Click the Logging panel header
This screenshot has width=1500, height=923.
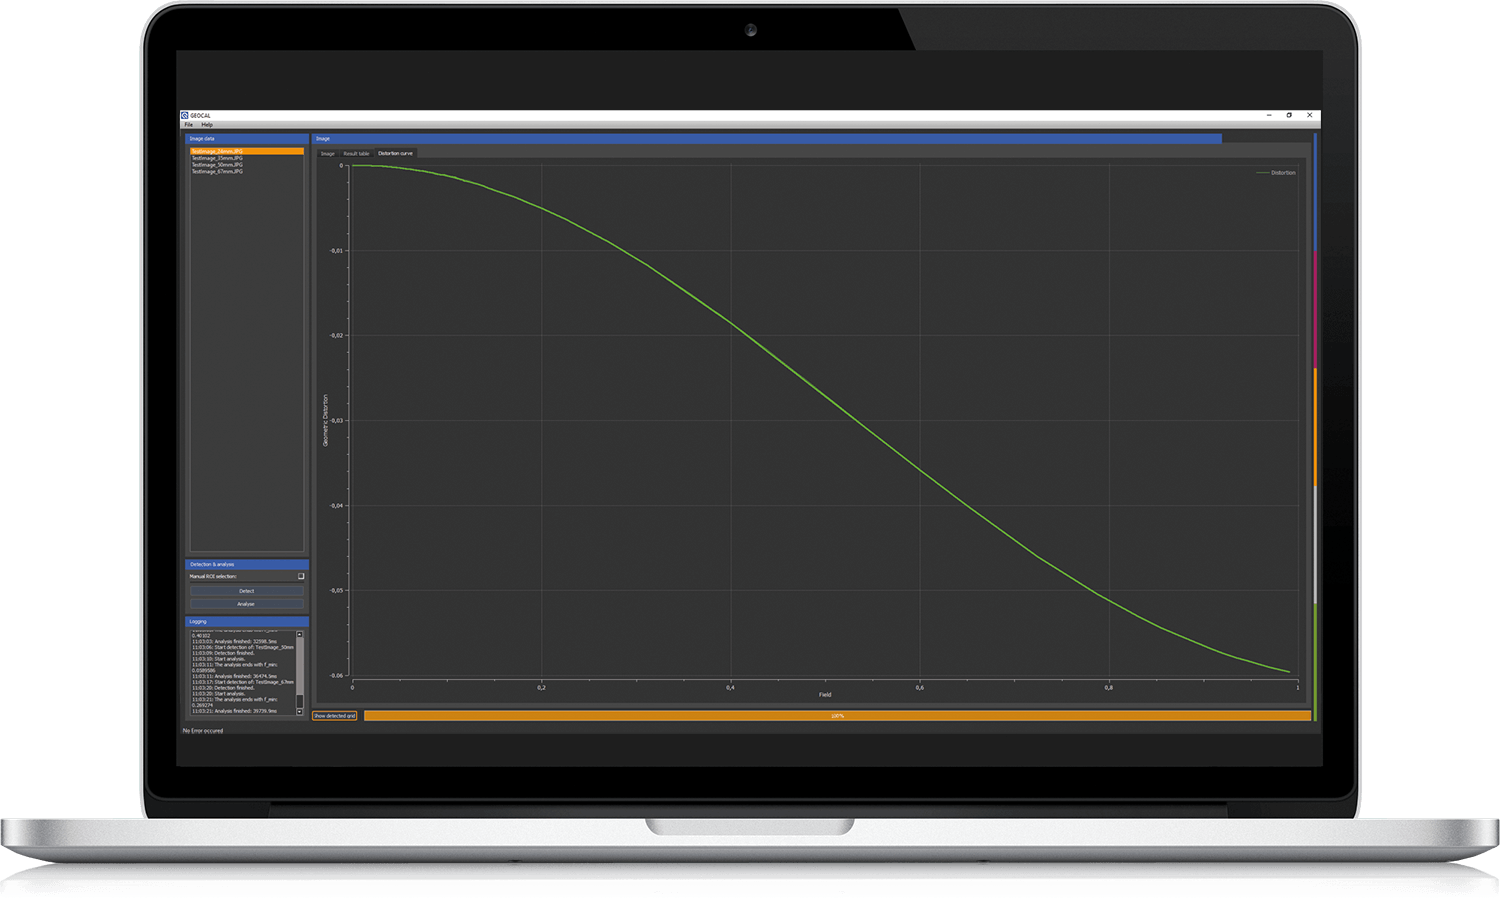click(x=247, y=622)
